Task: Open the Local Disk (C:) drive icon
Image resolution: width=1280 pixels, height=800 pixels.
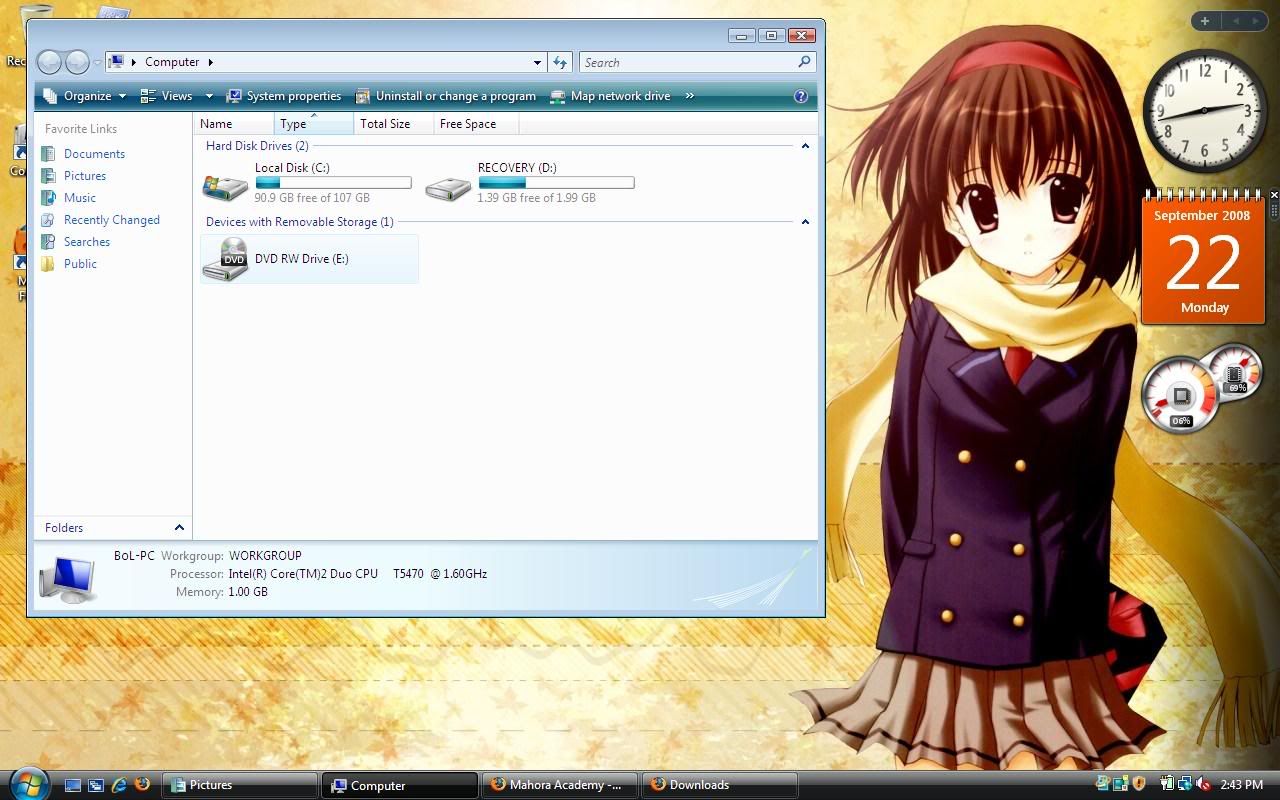Action: [x=226, y=186]
